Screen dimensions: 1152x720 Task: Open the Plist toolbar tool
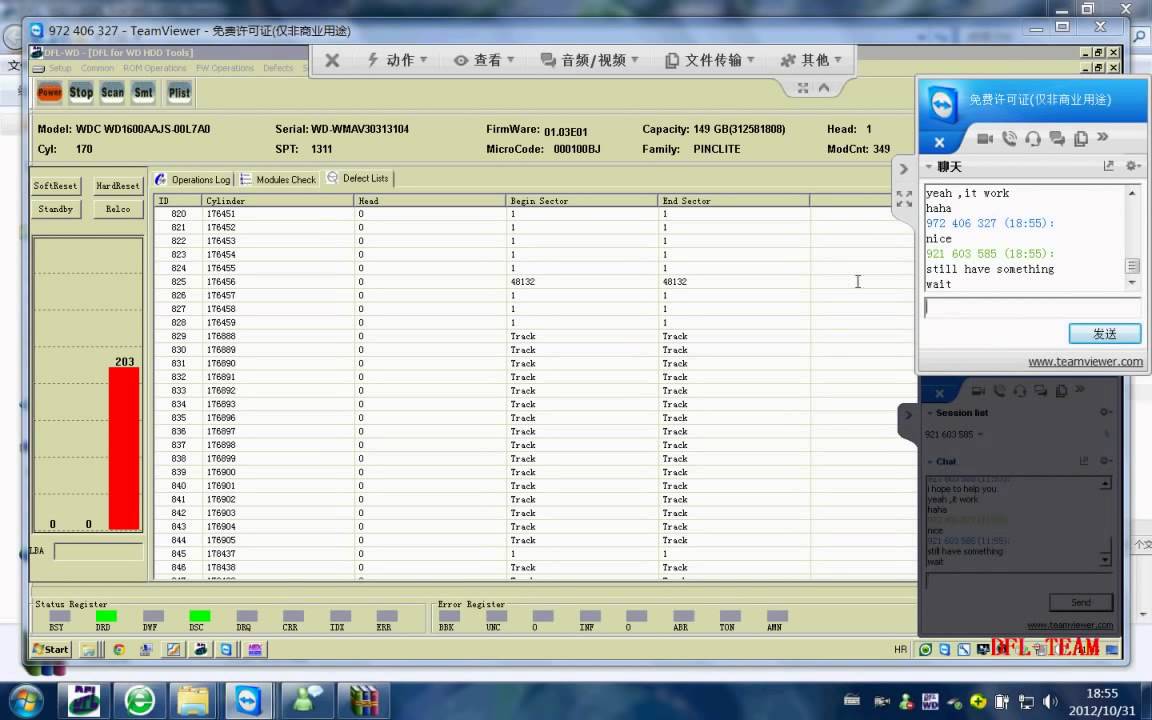179,93
